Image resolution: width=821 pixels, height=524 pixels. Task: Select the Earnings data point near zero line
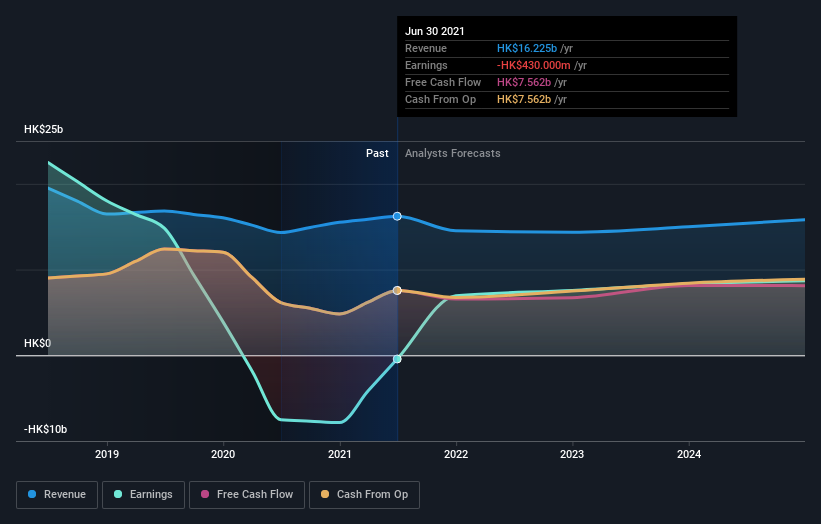point(397,359)
